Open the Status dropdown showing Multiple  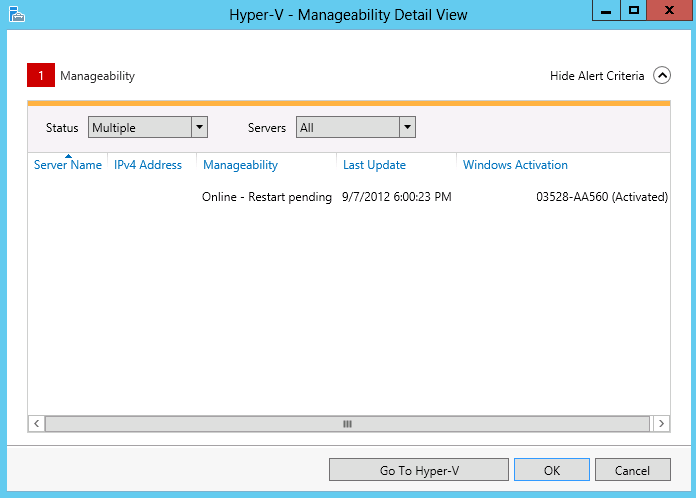[x=148, y=127]
